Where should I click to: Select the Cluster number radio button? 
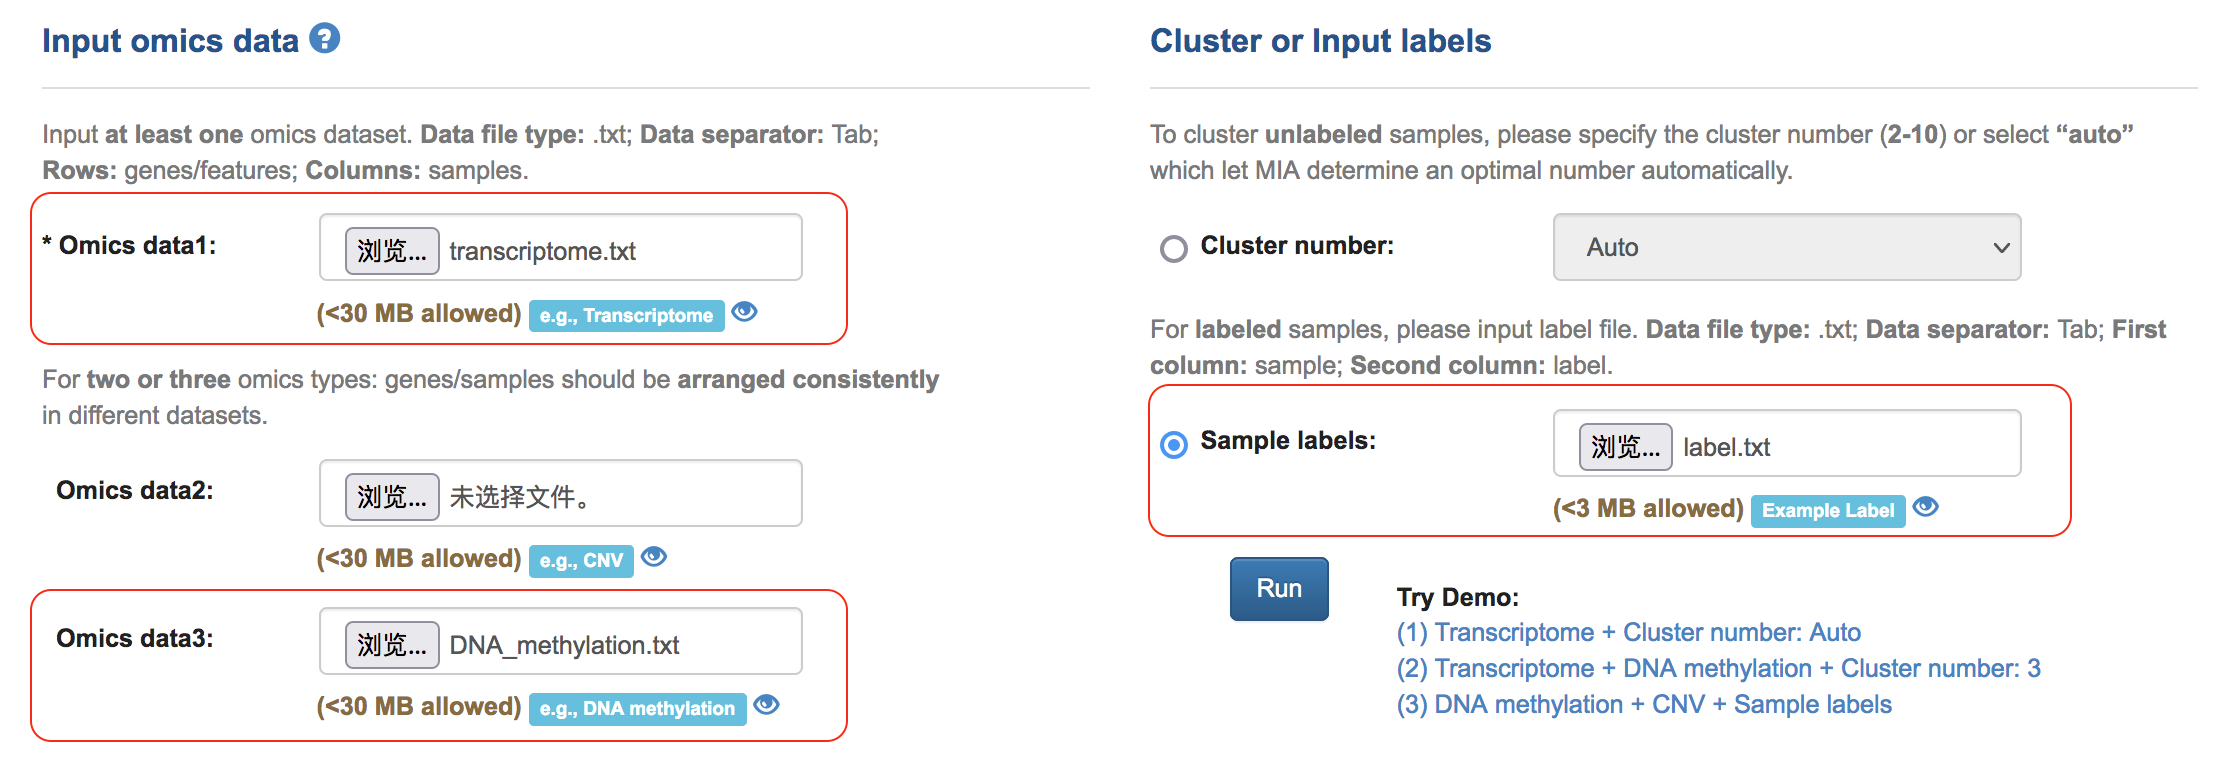(1174, 248)
